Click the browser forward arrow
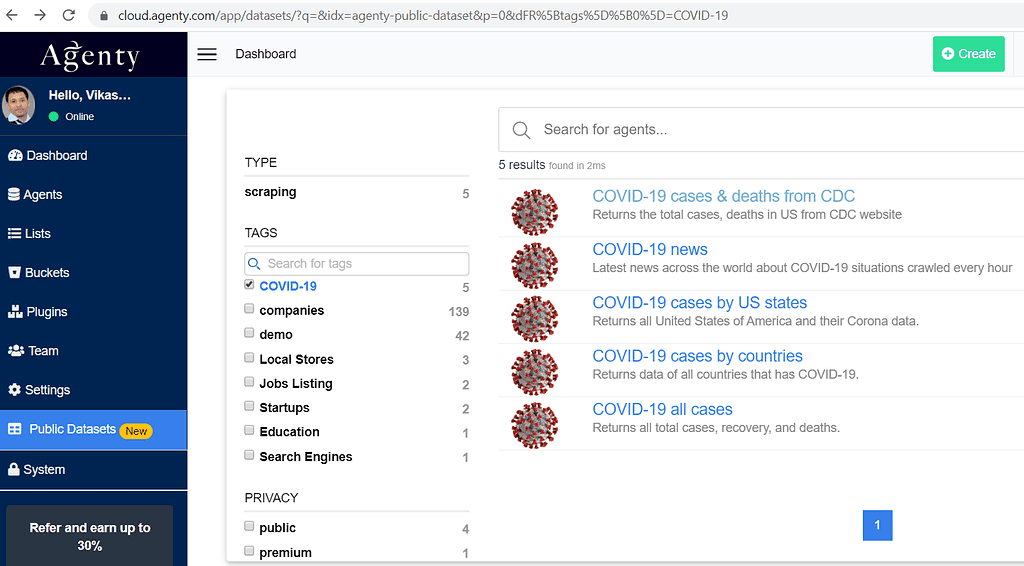The image size is (1024, 566). point(40,15)
